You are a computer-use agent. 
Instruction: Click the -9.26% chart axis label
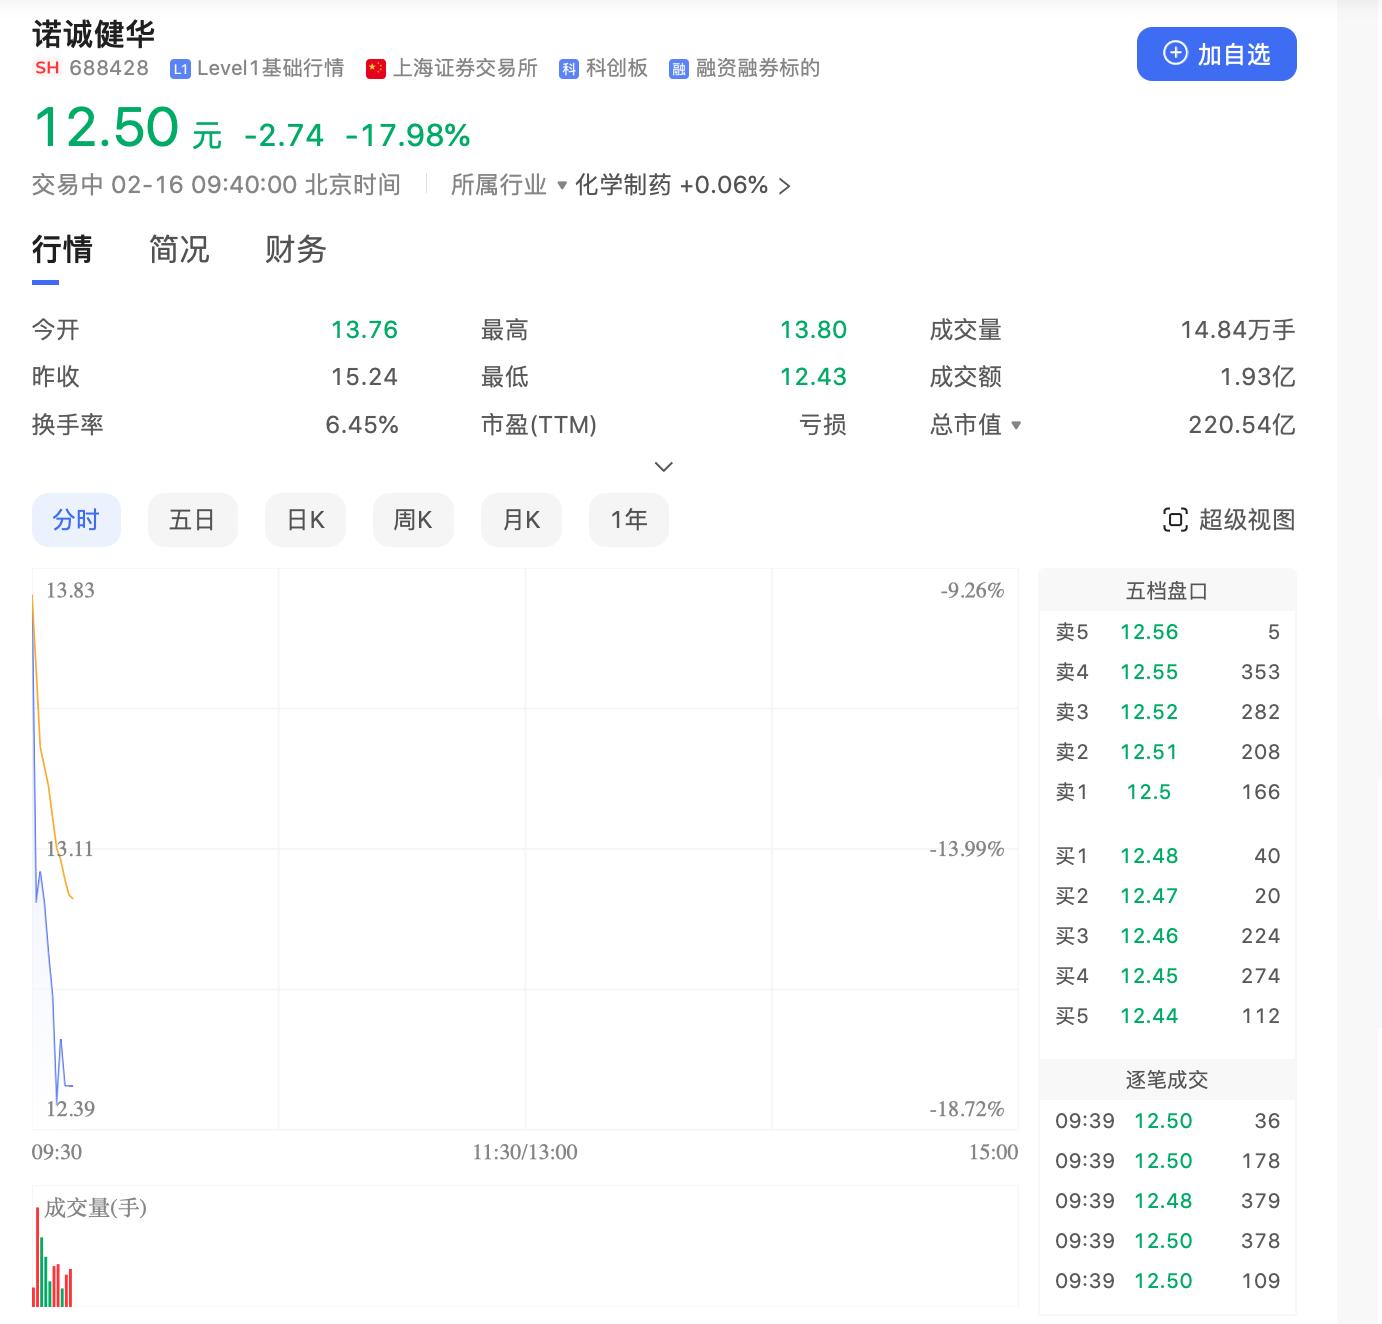coord(972,590)
